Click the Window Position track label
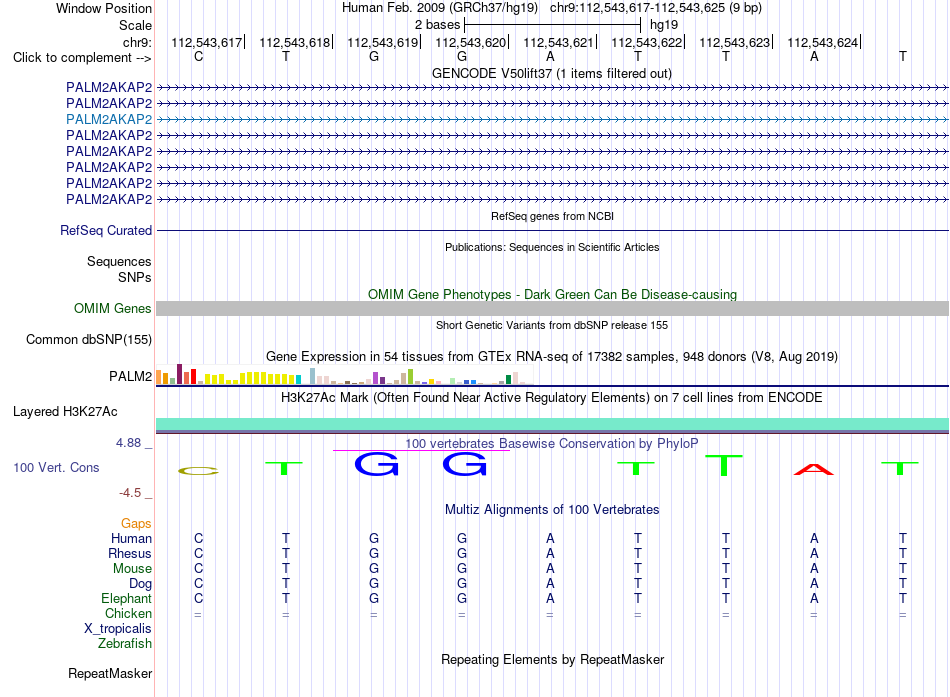 pos(104,8)
